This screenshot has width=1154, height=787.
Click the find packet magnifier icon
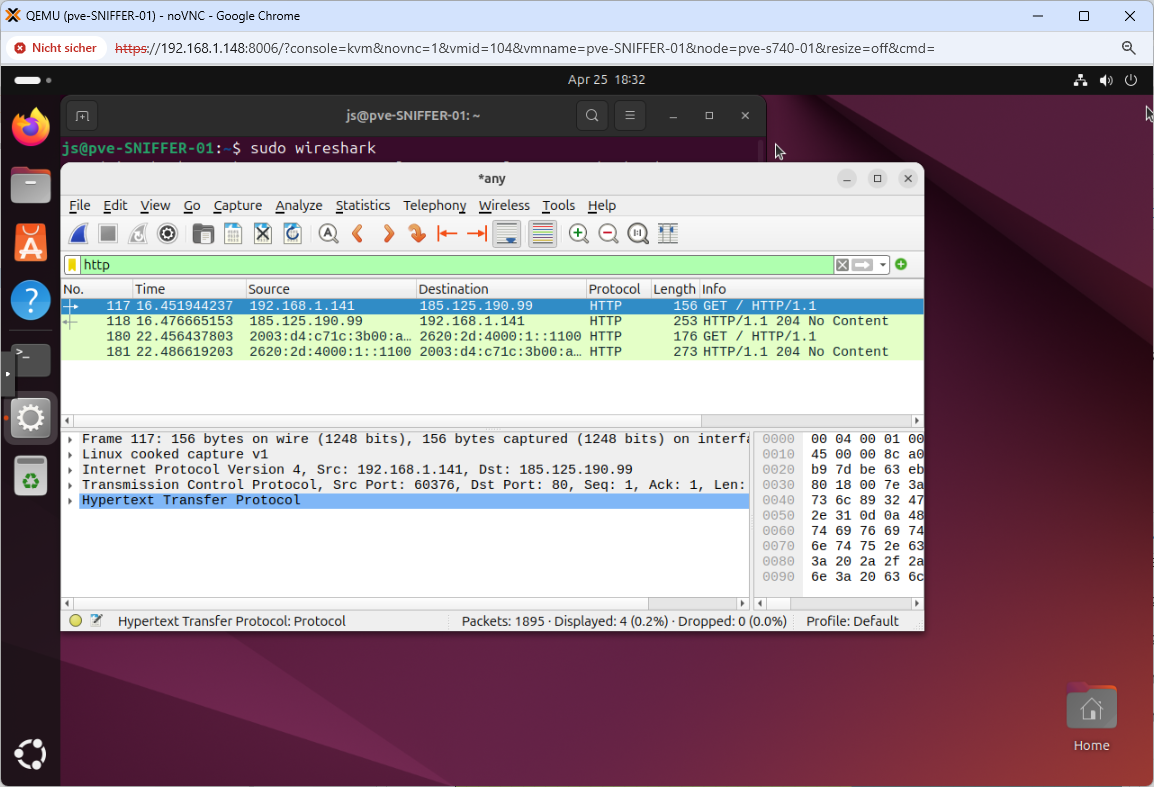[x=328, y=234]
